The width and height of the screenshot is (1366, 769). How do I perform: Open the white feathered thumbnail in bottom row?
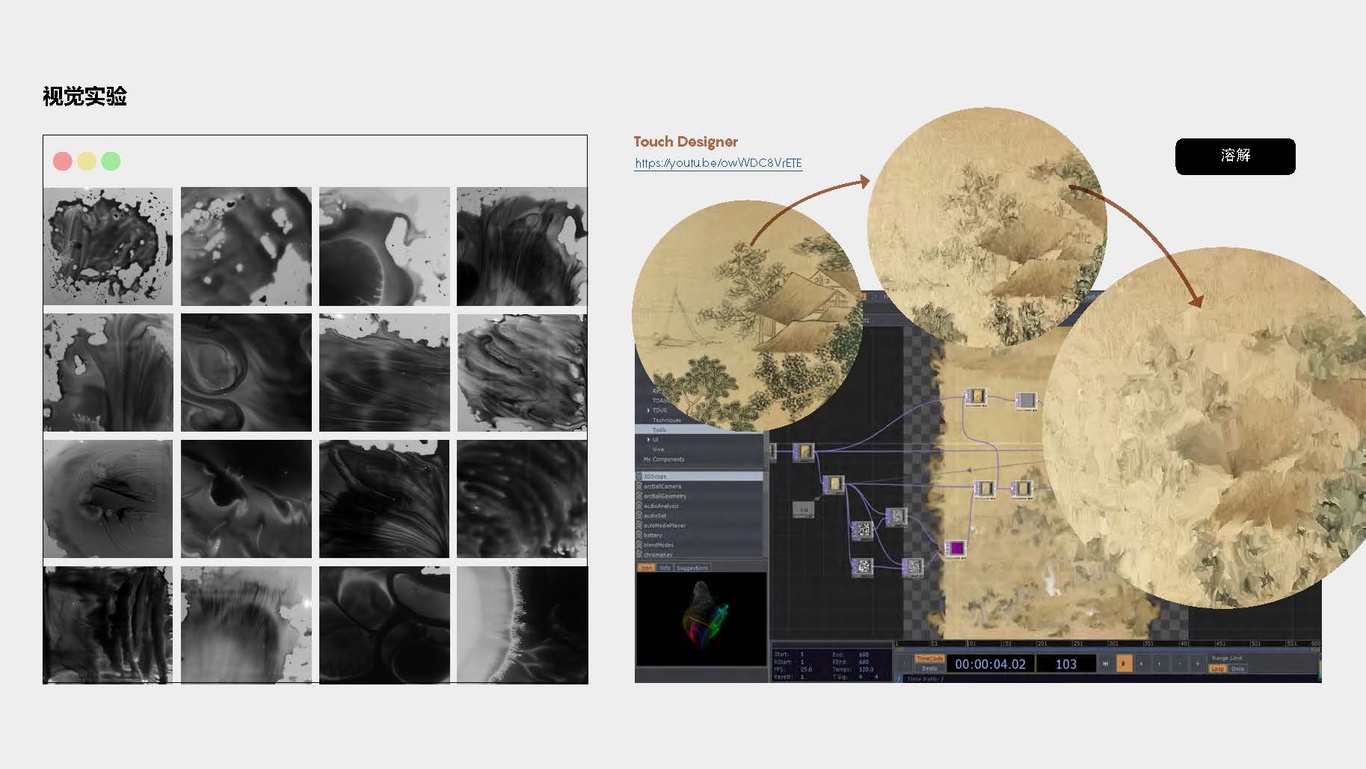(522, 625)
